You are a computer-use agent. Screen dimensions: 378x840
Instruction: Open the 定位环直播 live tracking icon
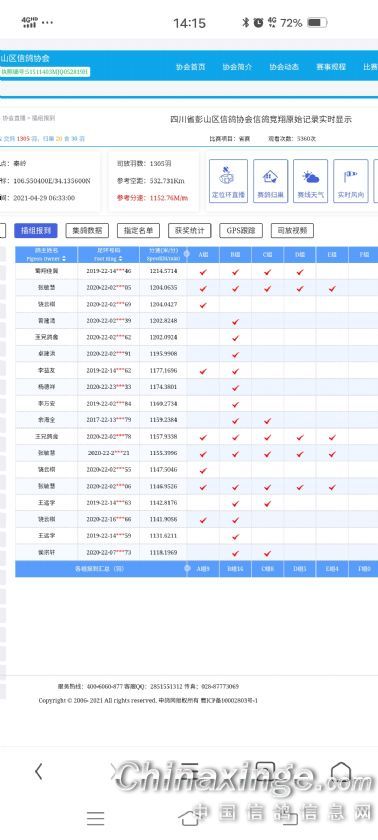[228, 181]
